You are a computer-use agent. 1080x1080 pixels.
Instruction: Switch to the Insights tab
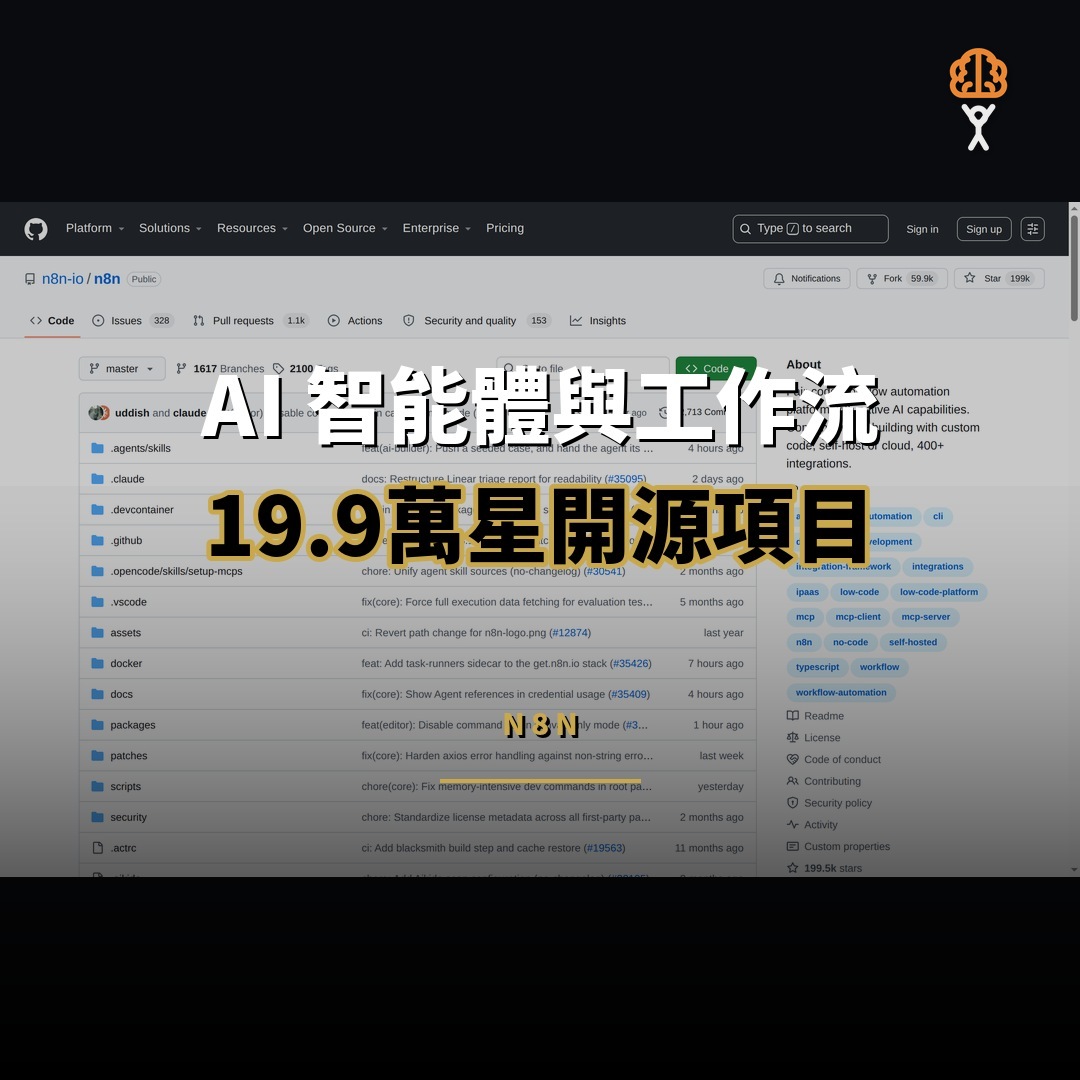point(598,321)
